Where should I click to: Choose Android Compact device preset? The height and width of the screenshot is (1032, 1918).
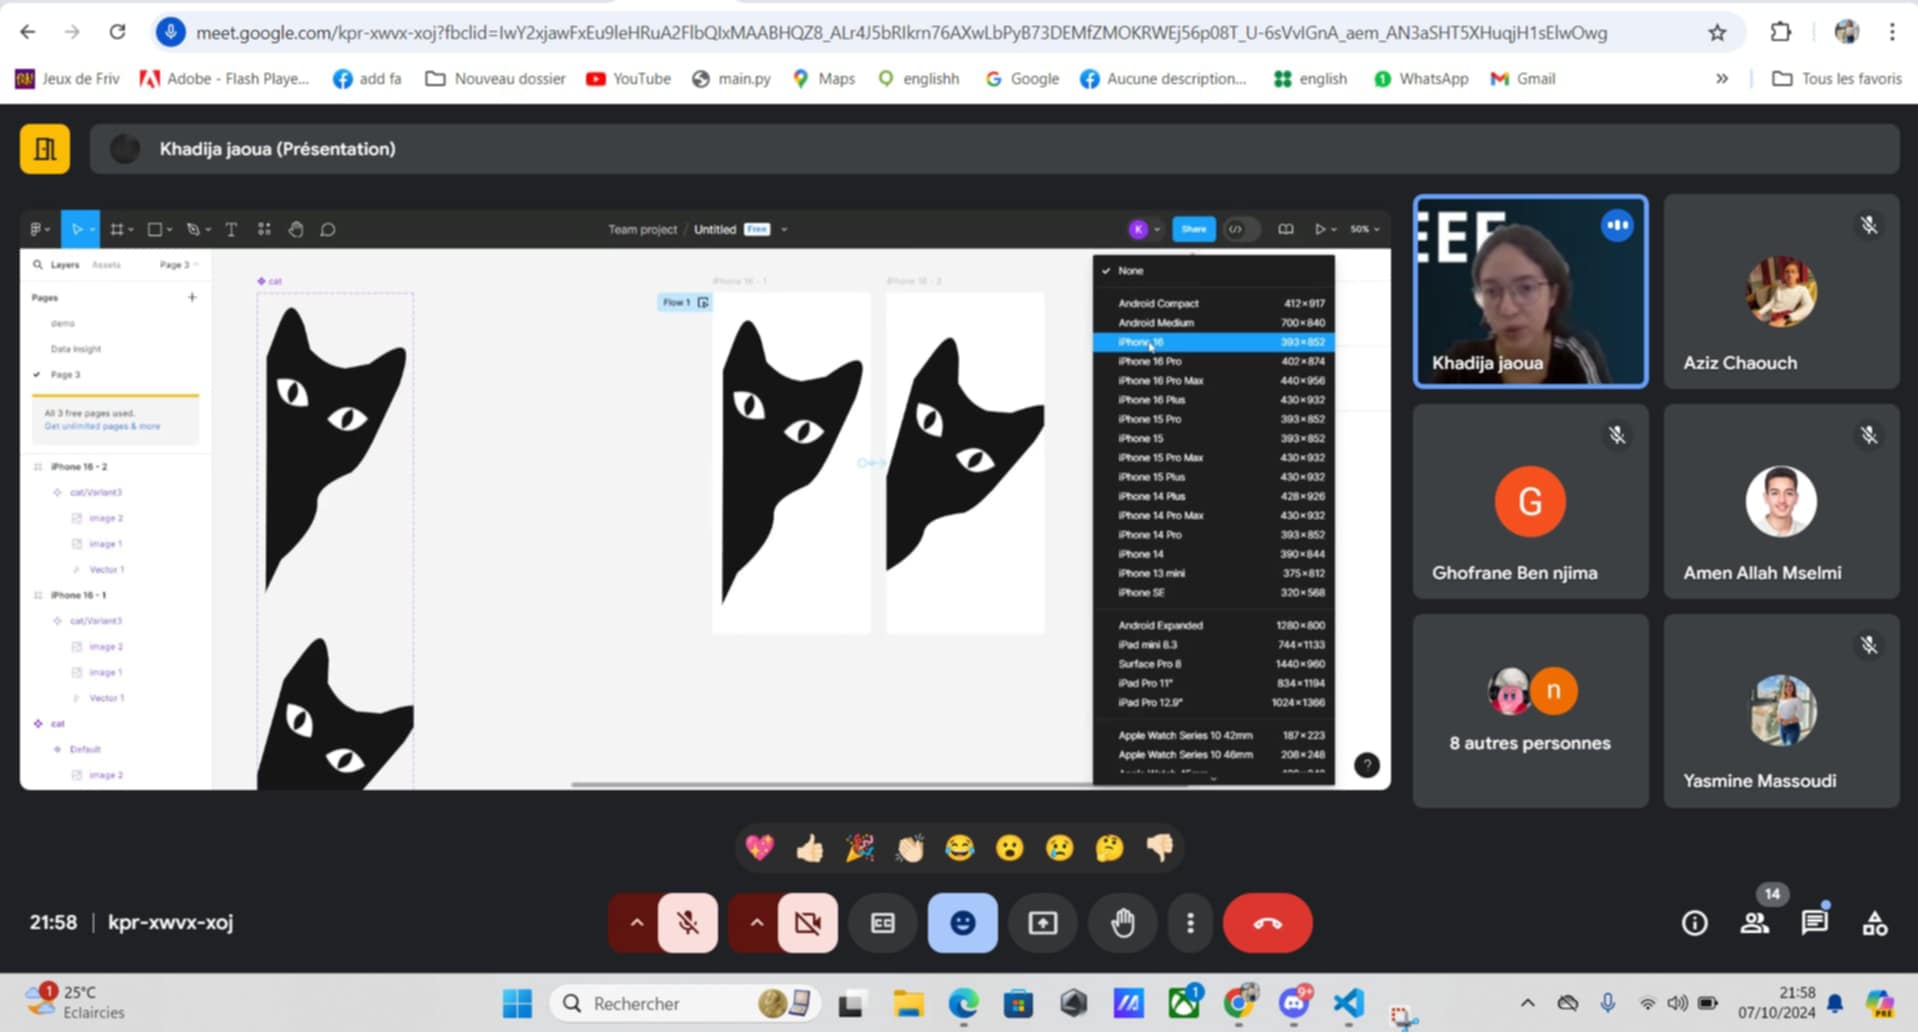pos(1213,303)
